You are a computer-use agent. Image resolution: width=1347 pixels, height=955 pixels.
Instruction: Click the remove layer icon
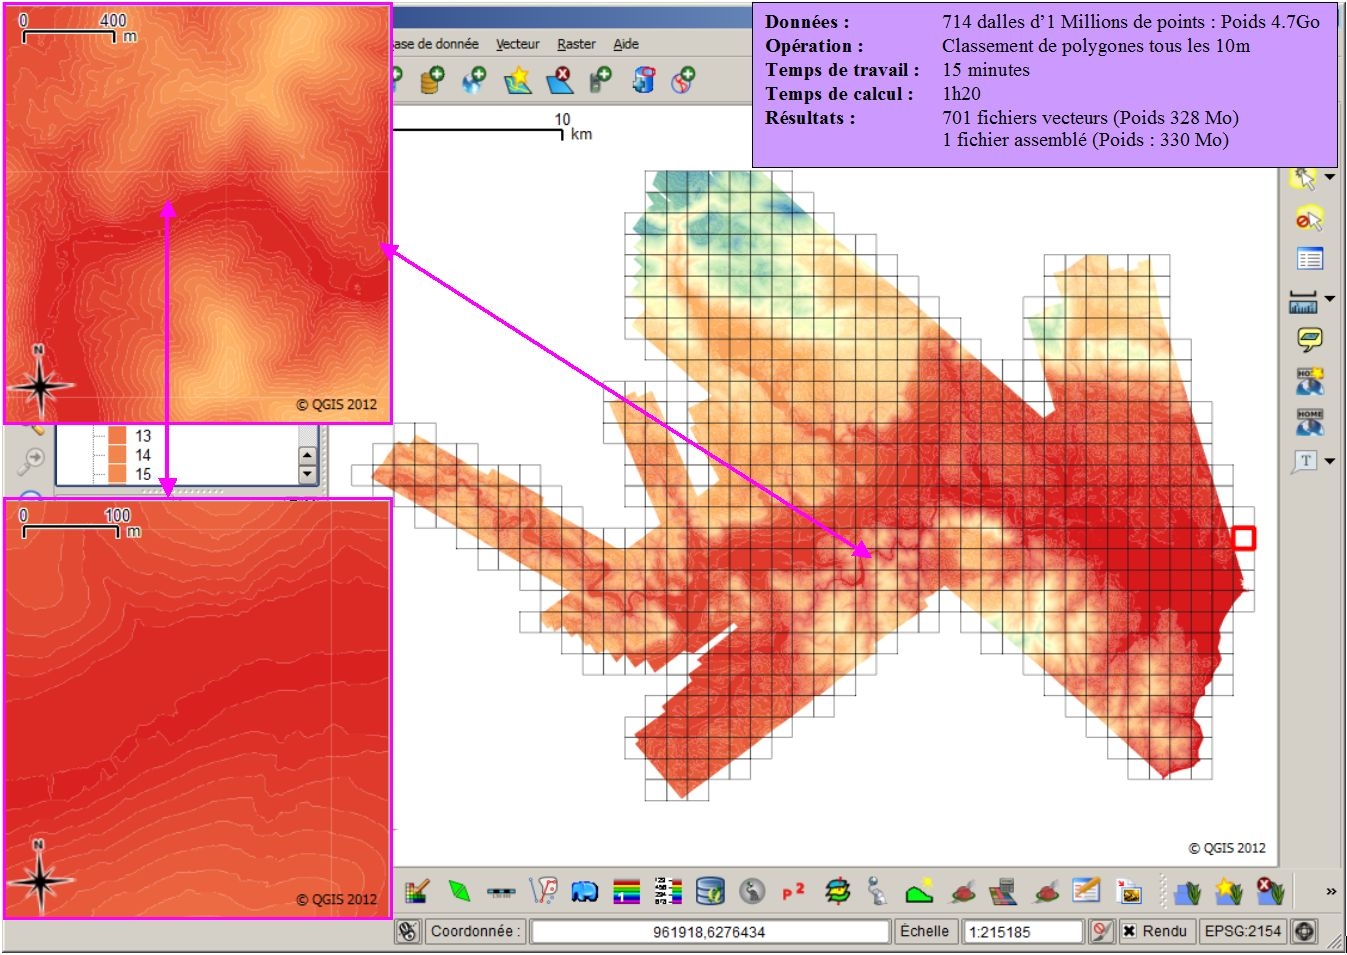(560, 80)
